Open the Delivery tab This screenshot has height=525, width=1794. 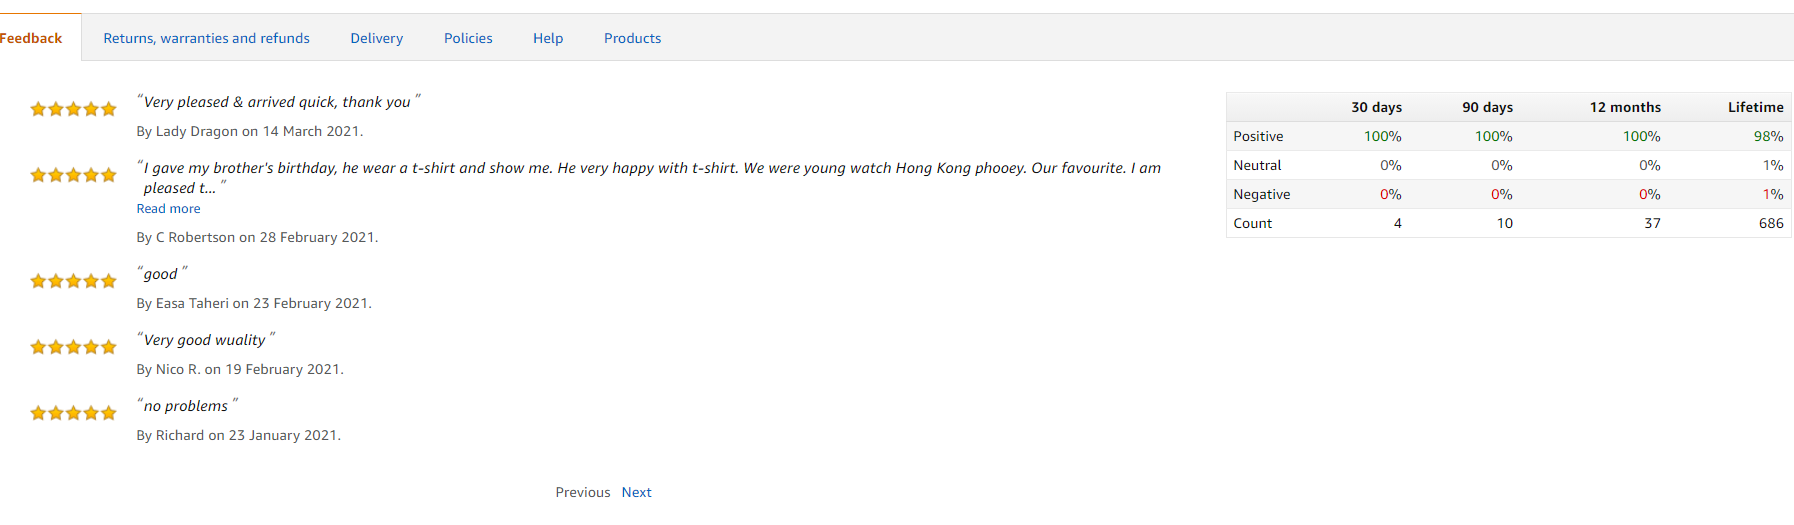click(x=376, y=38)
